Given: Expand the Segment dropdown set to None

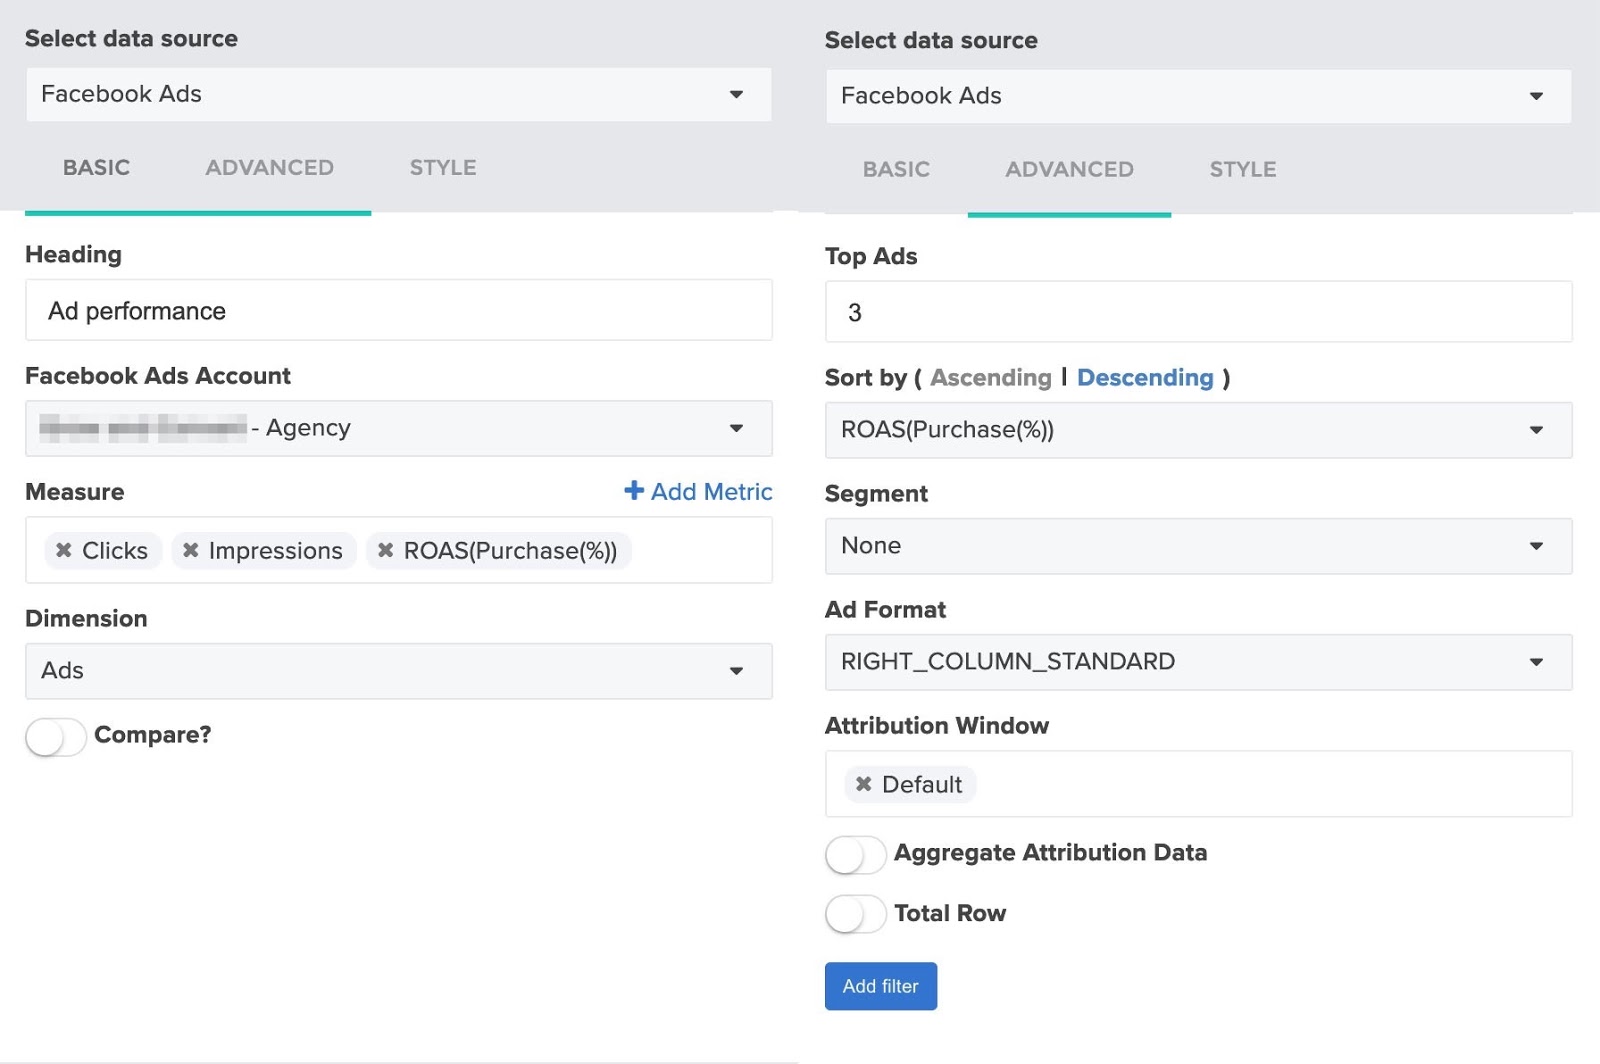Looking at the screenshot, I should 1198,546.
